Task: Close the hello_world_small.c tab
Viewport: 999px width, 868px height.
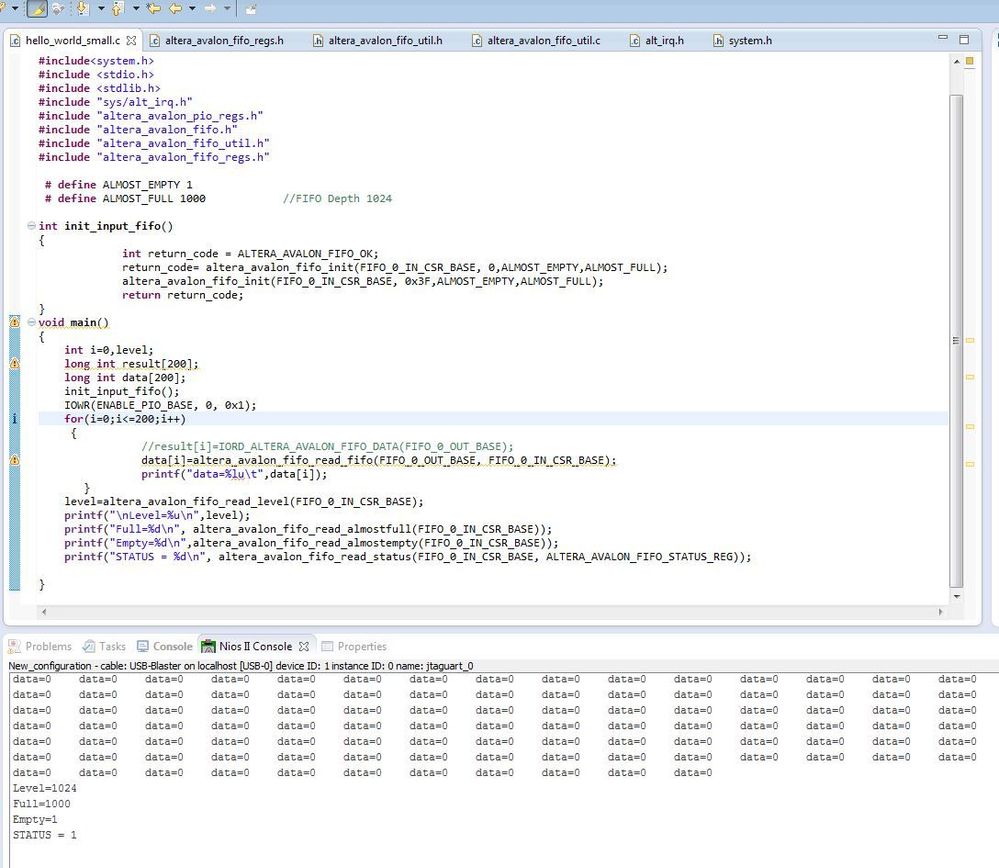Action: point(131,41)
